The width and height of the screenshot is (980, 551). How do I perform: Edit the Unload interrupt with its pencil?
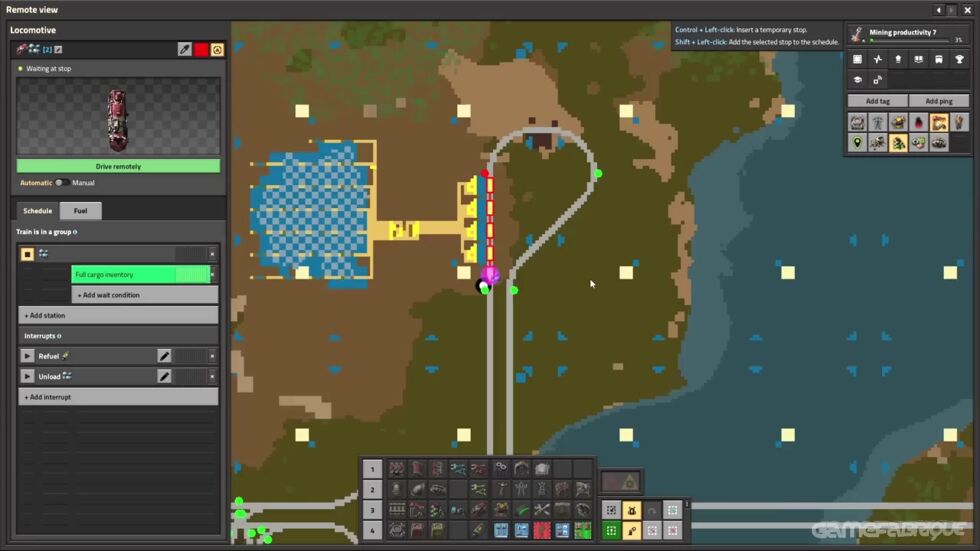(x=164, y=376)
